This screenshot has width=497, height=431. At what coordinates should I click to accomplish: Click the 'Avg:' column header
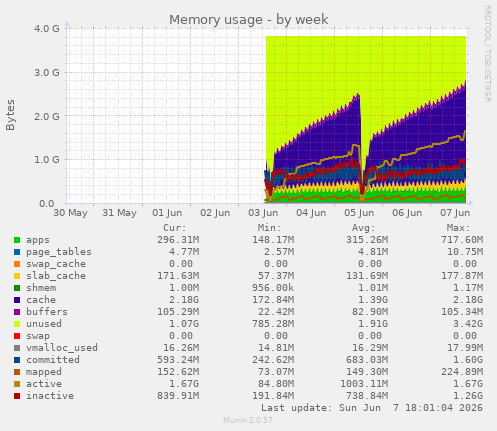click(364, 228)
